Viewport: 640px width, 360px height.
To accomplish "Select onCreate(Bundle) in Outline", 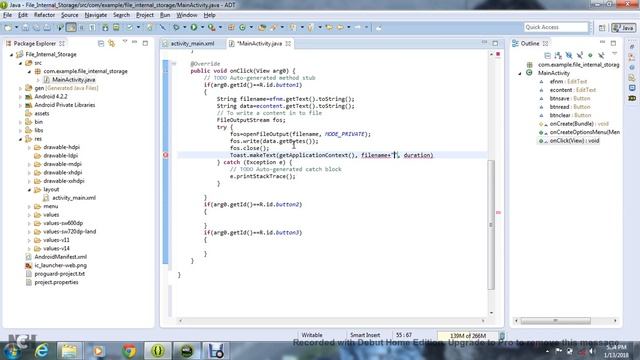I will [579, 124].
